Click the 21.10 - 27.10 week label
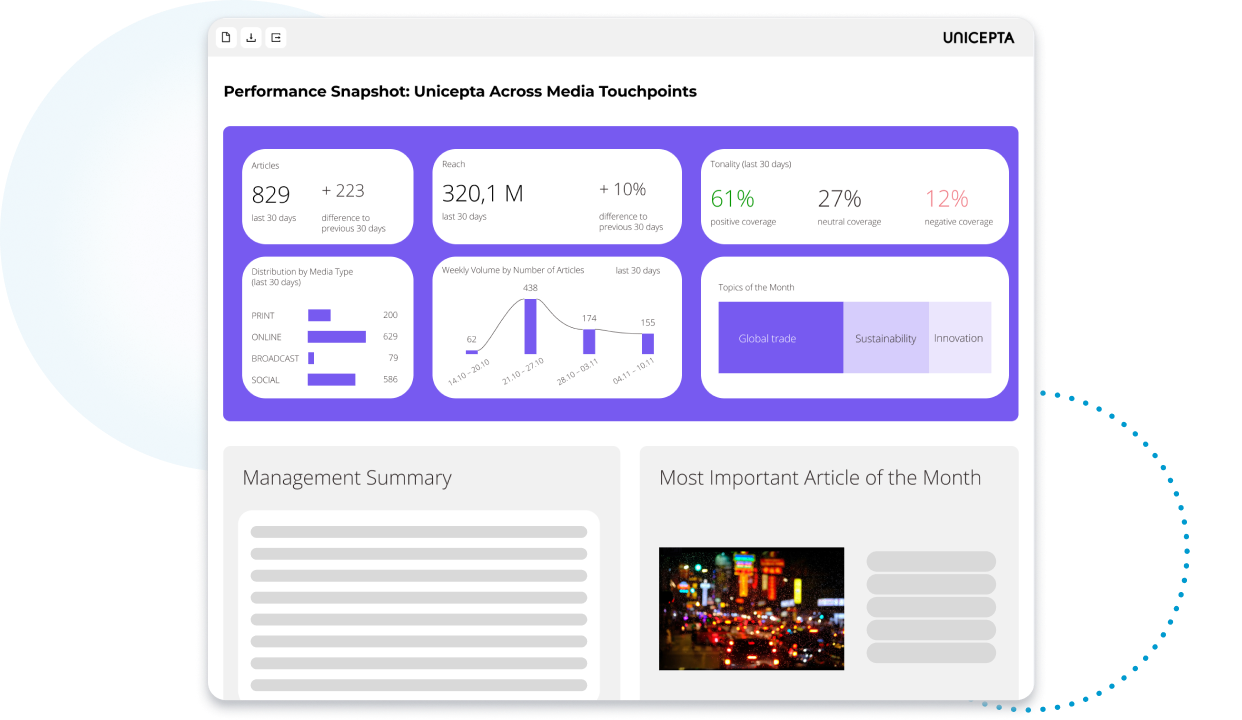1242x720 pixels. [x=524, y=371]
